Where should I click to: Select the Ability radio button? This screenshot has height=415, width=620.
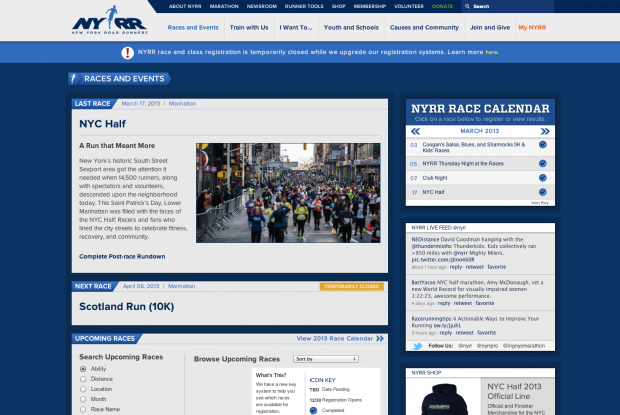pyautogui.click(x=83, y=369)
